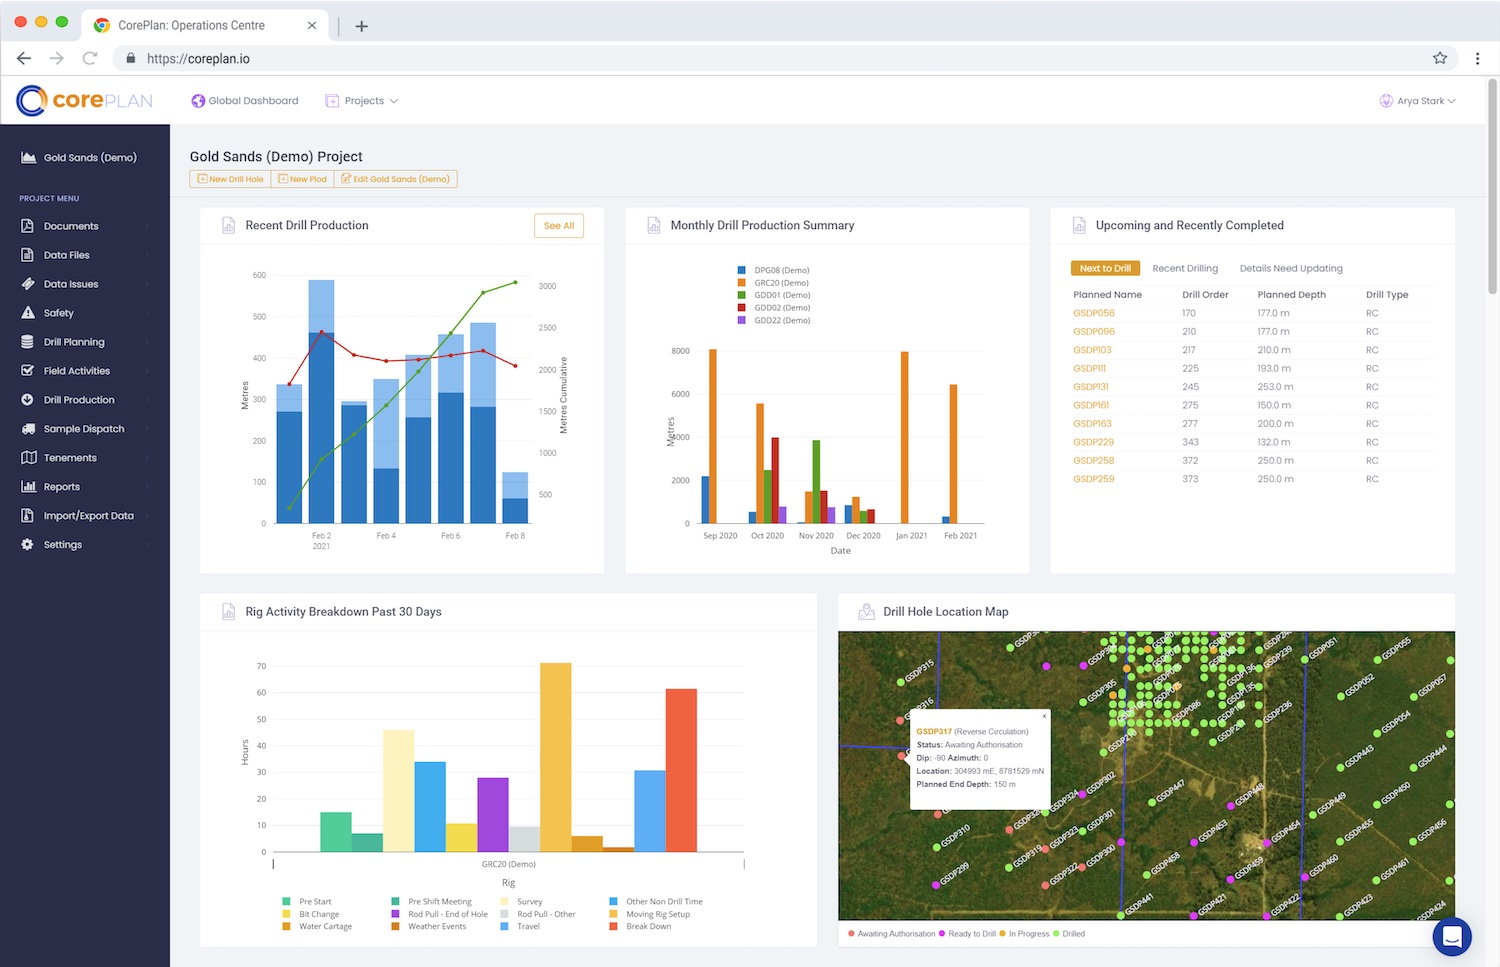
Task: Toggle the Break Down activity legend
Action: [647, 926]
